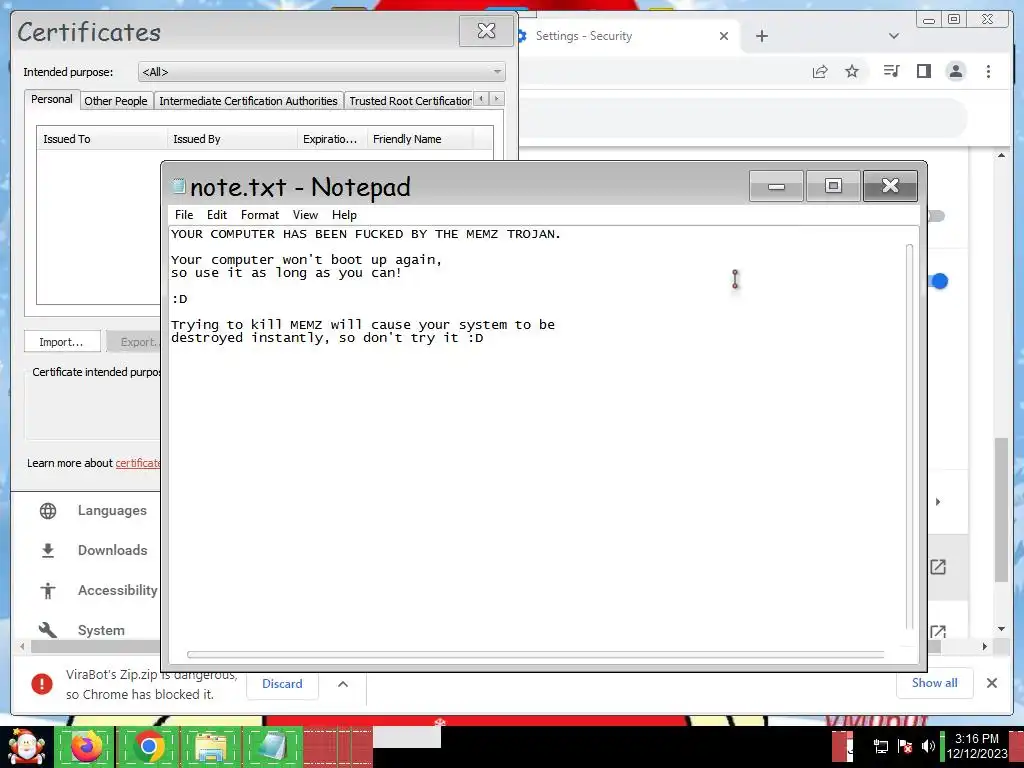Toggle Chrome side panel
This screenshot has height=768, width=1024.
click(x=923, y=71)
